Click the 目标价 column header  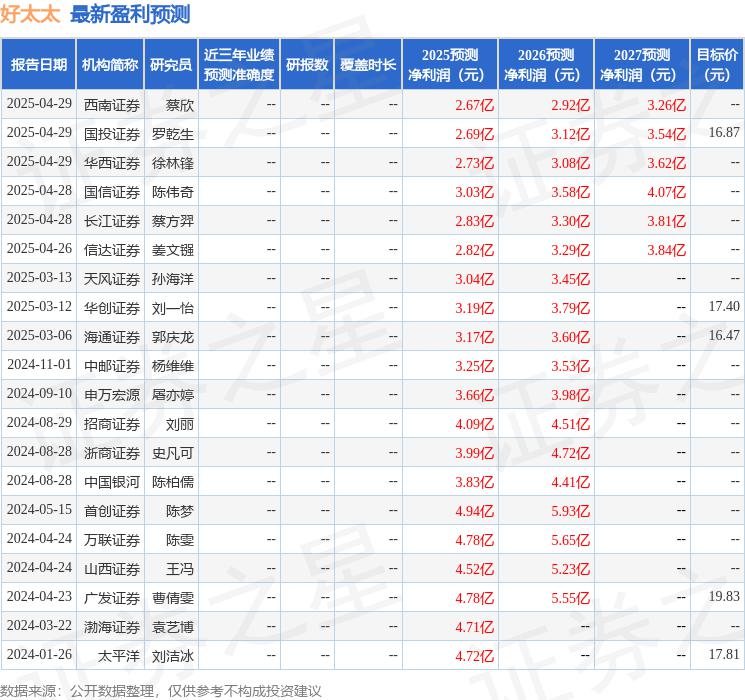click(x=717, y=65)
